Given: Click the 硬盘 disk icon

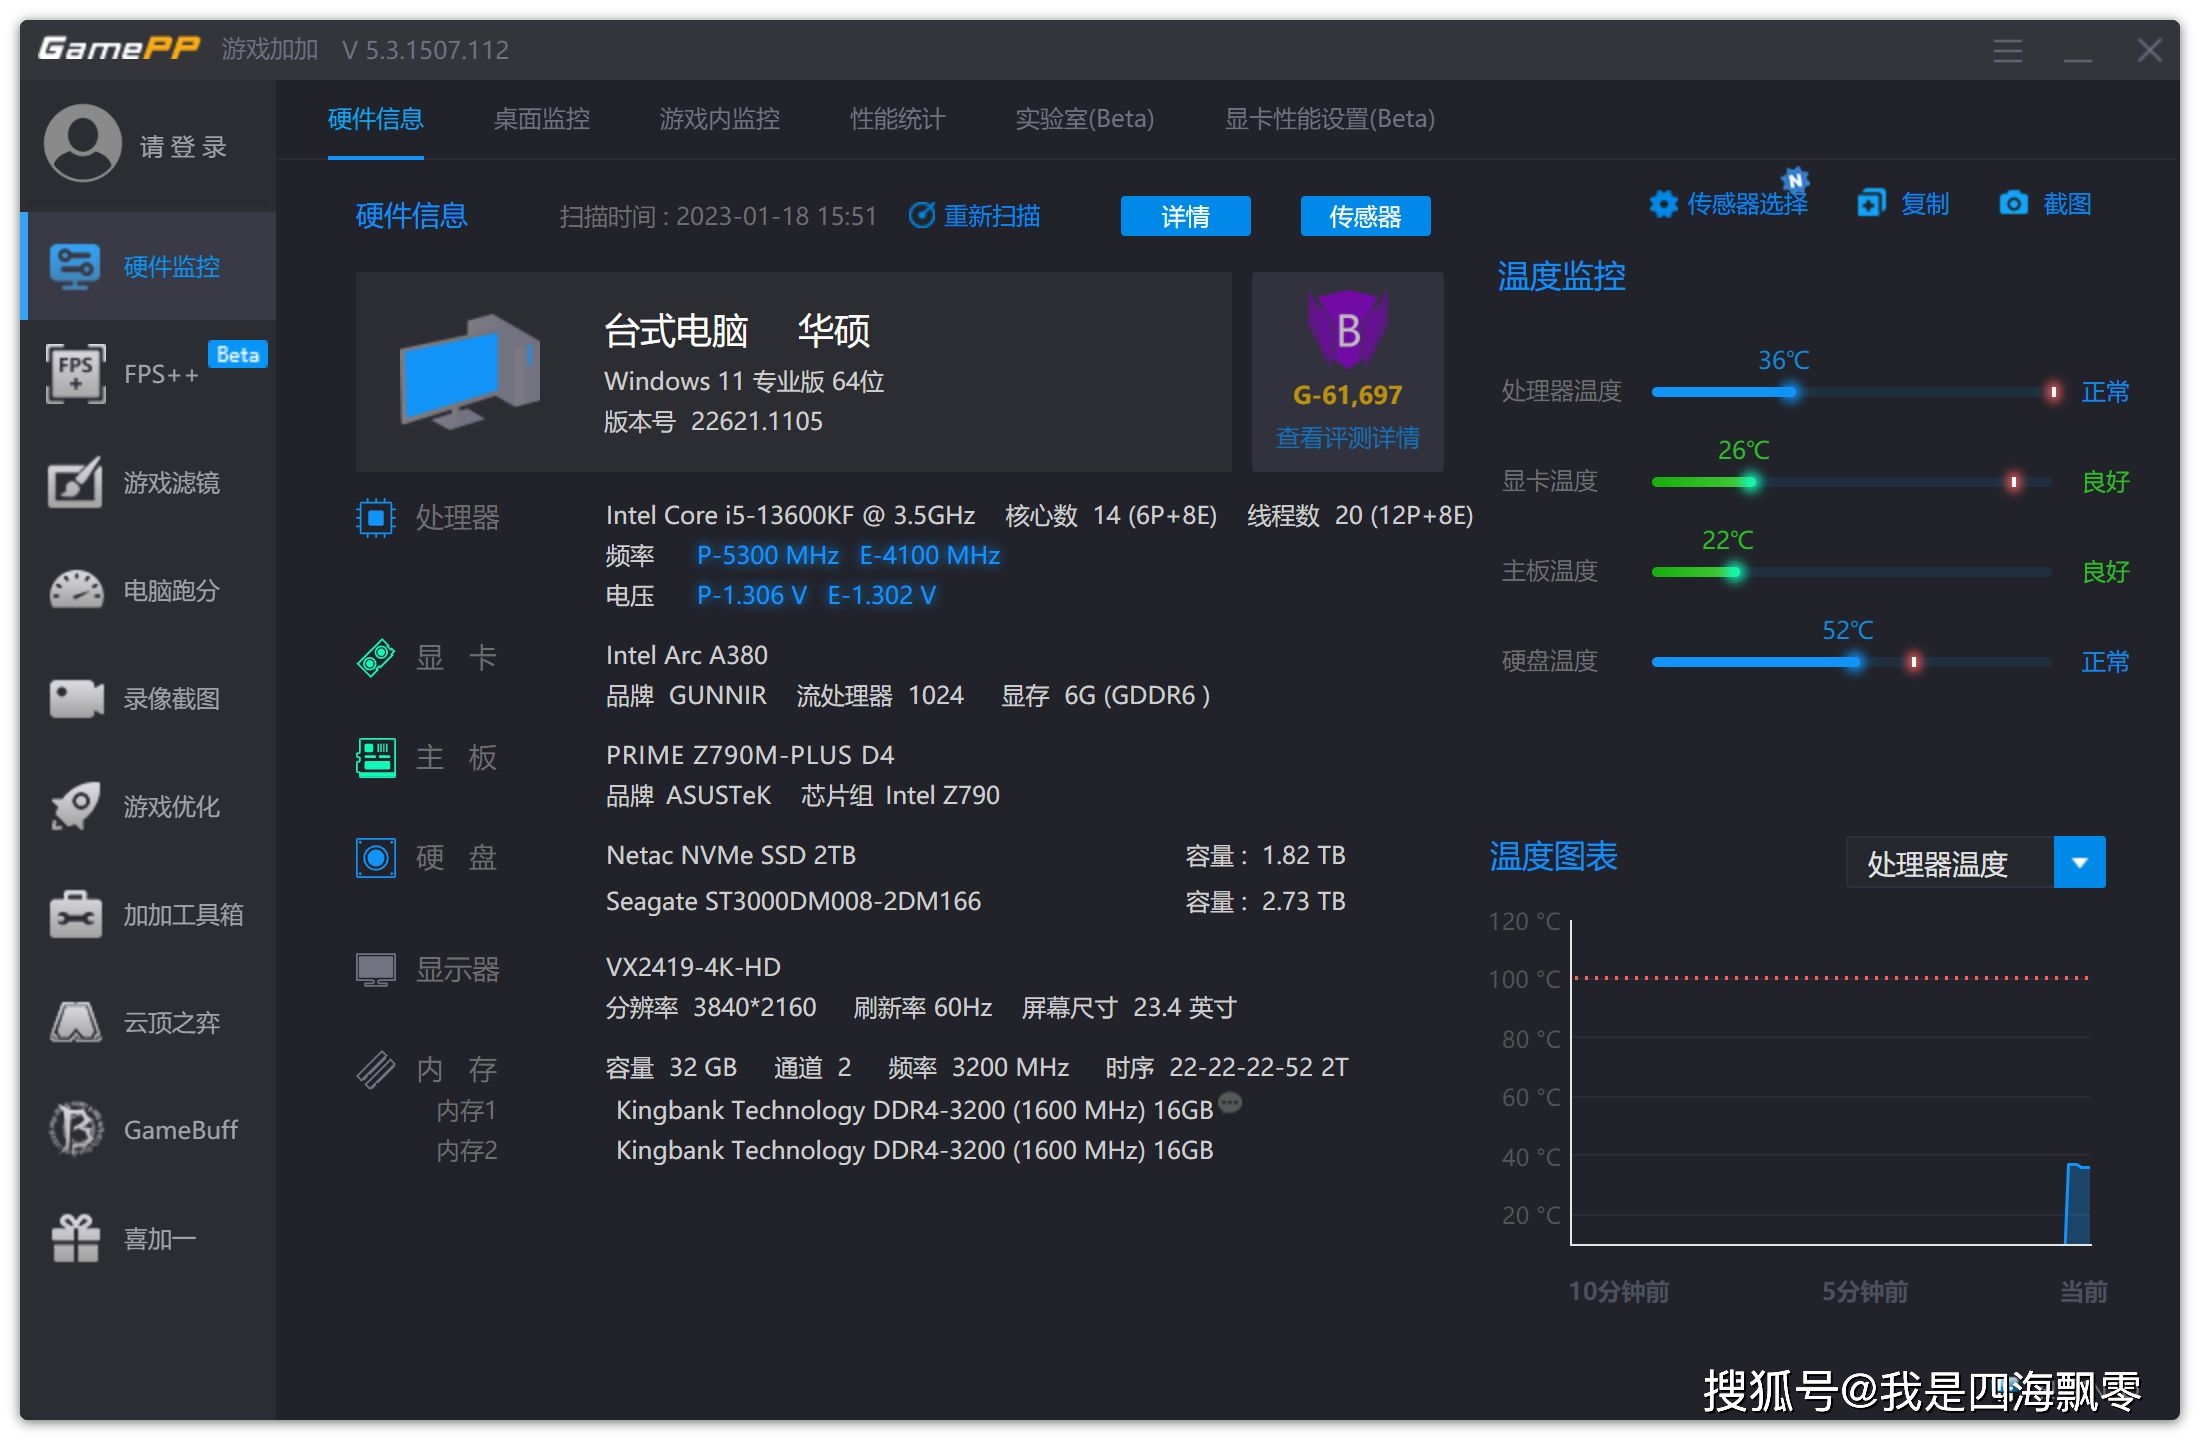Looking at the screenshot, I should (x=376, y=857).
